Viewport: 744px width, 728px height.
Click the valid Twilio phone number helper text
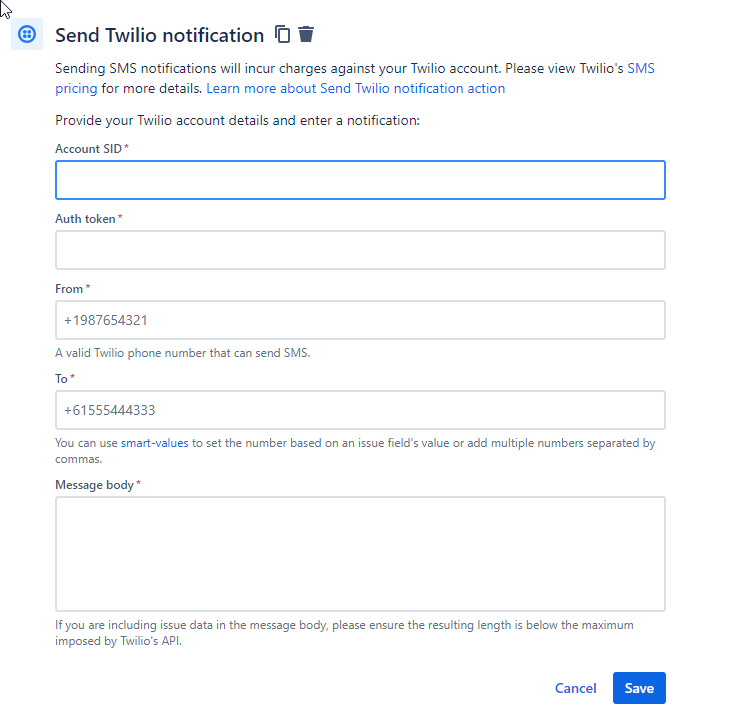pos(183,353)
